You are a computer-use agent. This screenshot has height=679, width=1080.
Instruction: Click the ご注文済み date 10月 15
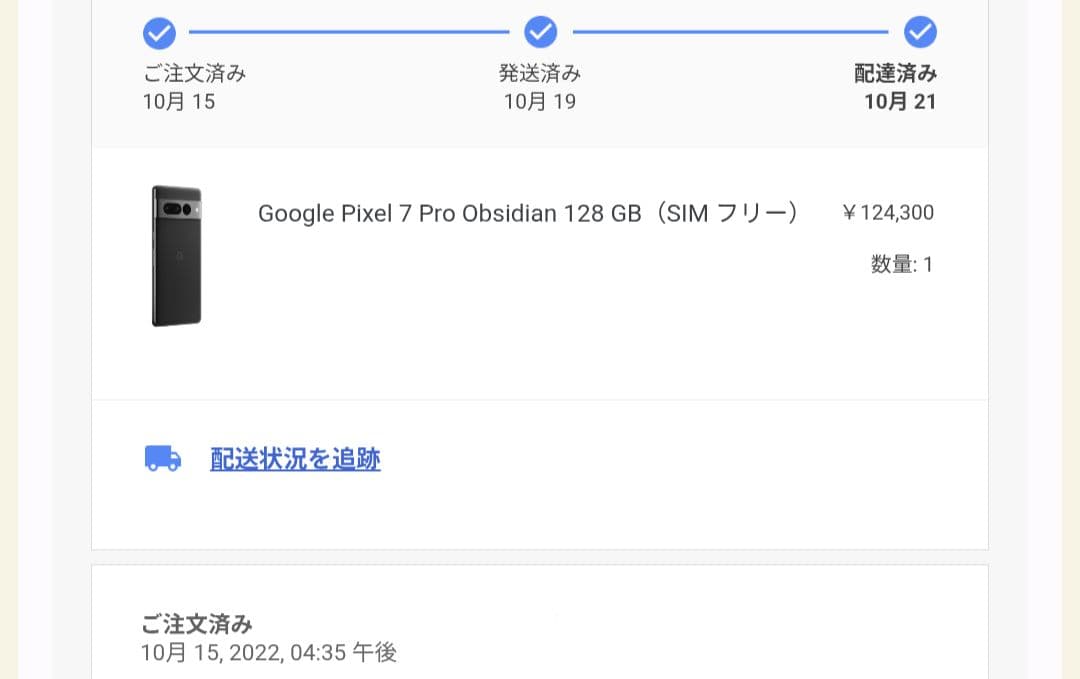(x=178, y=101)
